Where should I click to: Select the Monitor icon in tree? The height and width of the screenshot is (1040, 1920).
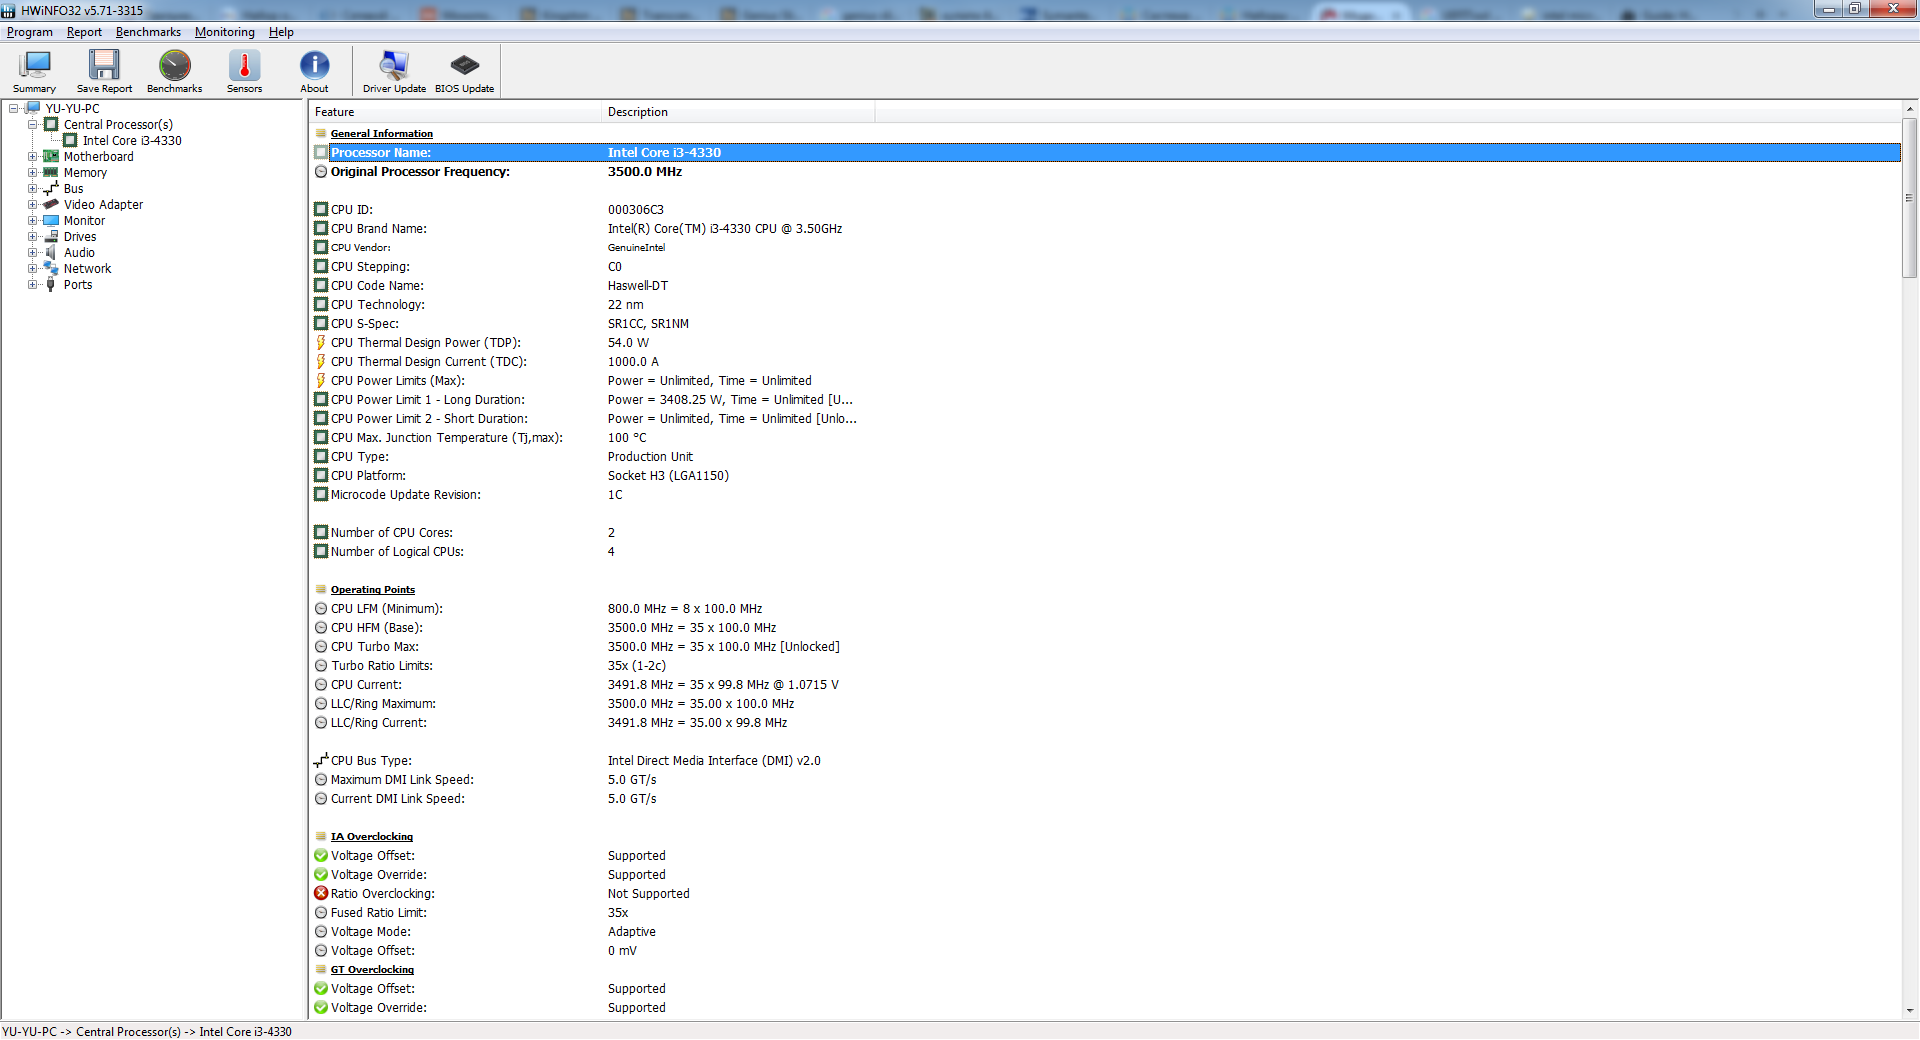(x=51, y=220)
